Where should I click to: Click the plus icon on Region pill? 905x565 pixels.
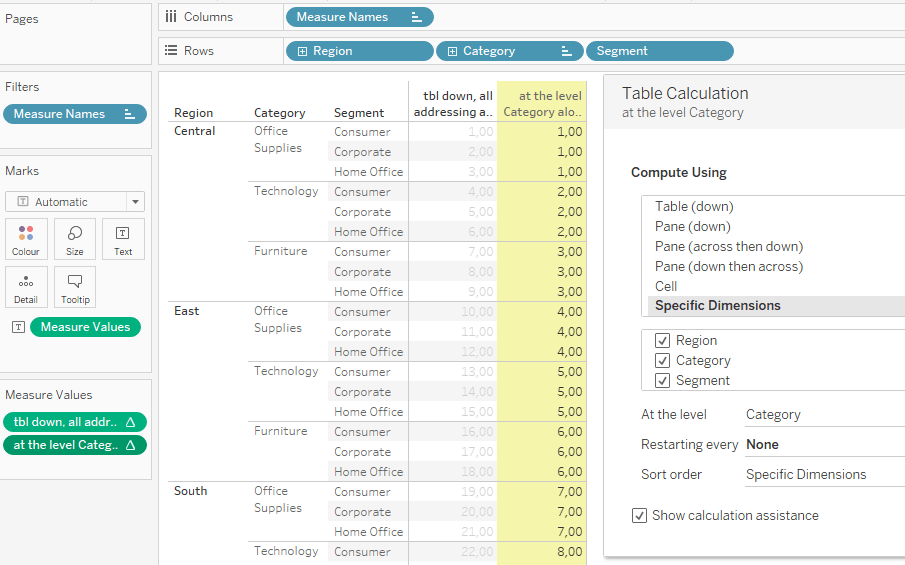(301, 51)
